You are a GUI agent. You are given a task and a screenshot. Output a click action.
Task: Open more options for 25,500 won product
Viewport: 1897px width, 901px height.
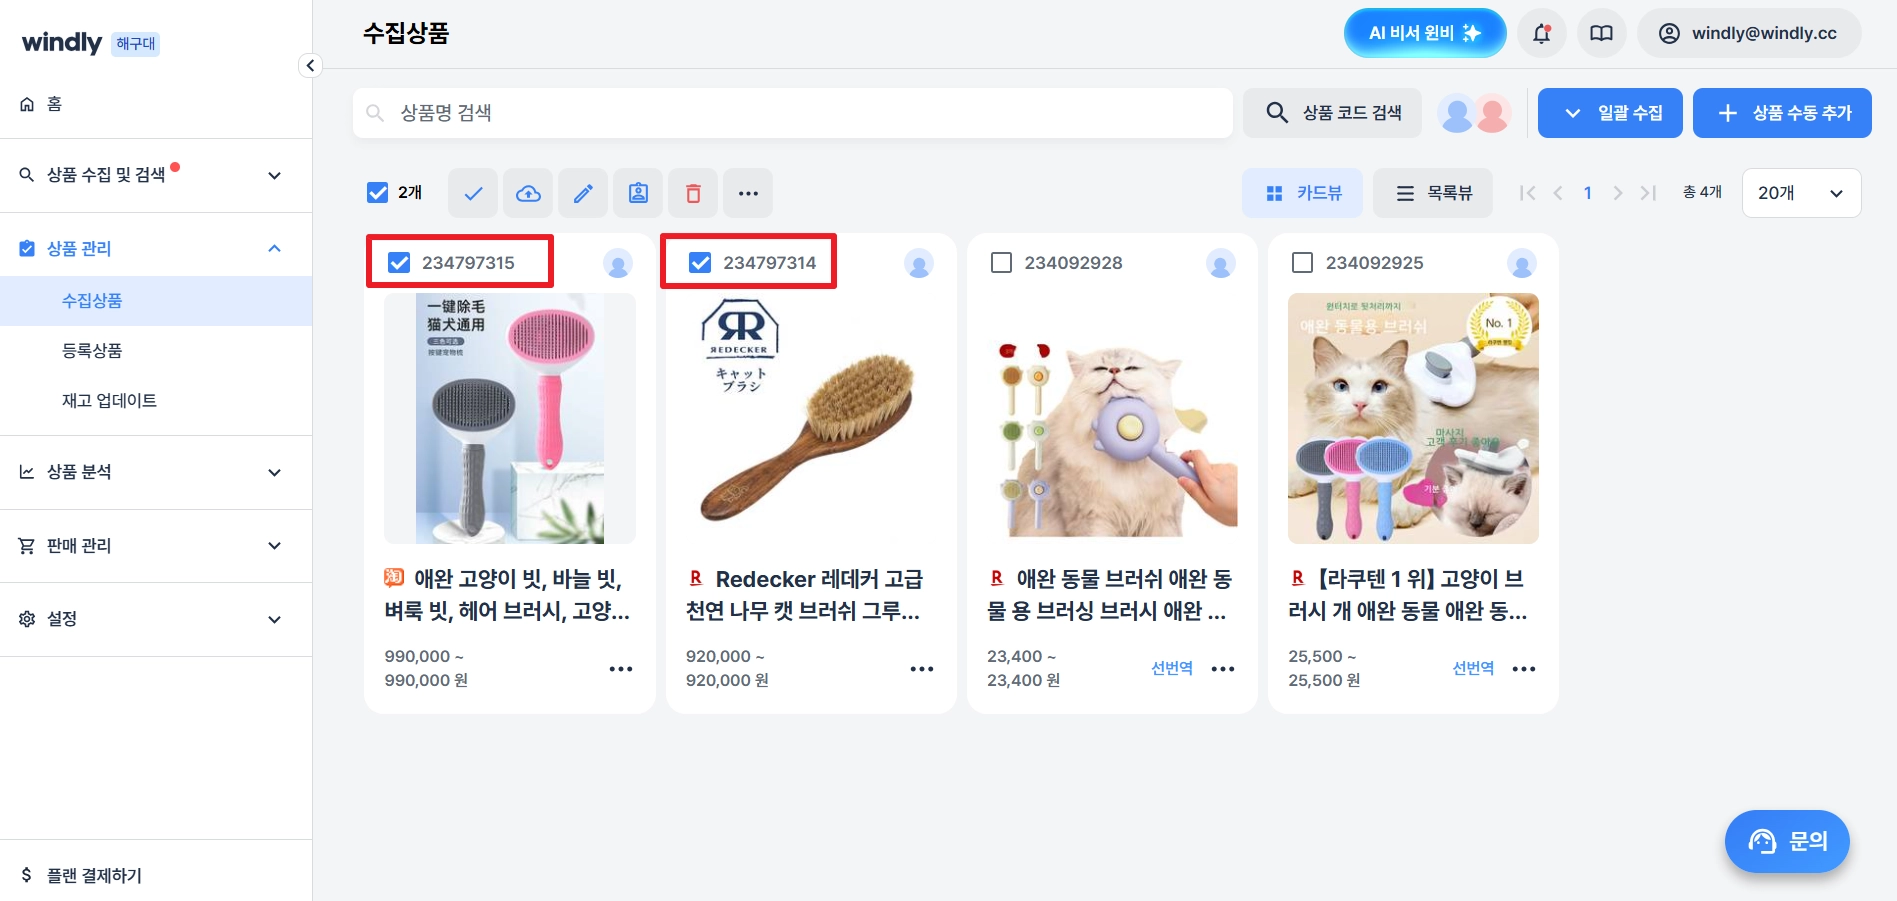pyautogui.click(x=1524, y=669)
